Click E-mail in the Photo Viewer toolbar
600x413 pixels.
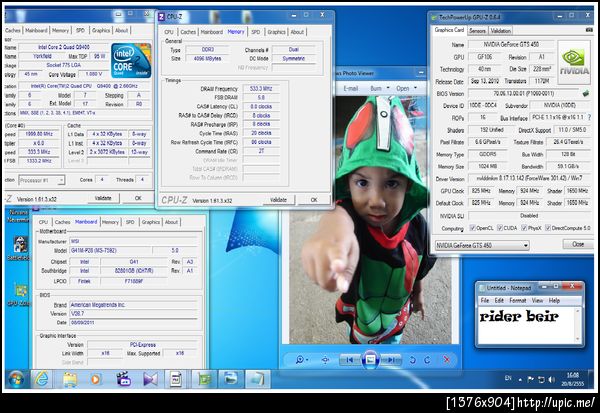(x=351, y=88)
